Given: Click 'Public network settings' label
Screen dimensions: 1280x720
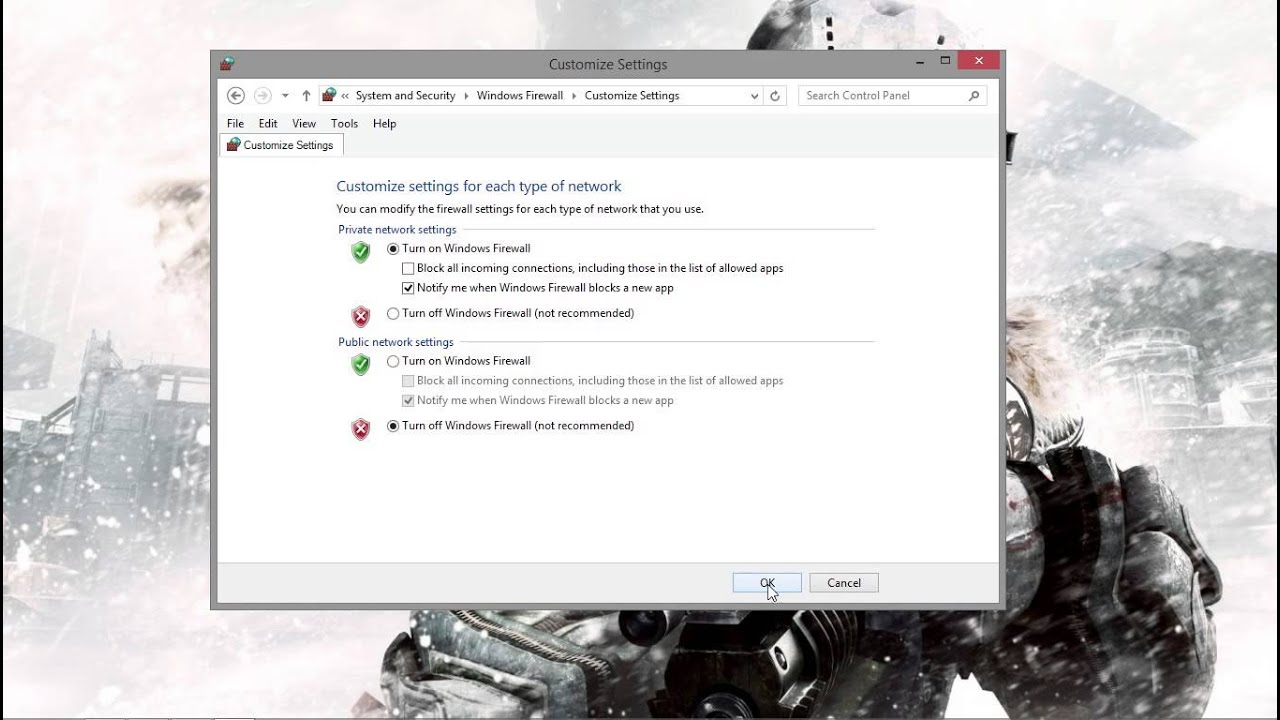Looking at the screenshot, I should [x=396, y=342].
